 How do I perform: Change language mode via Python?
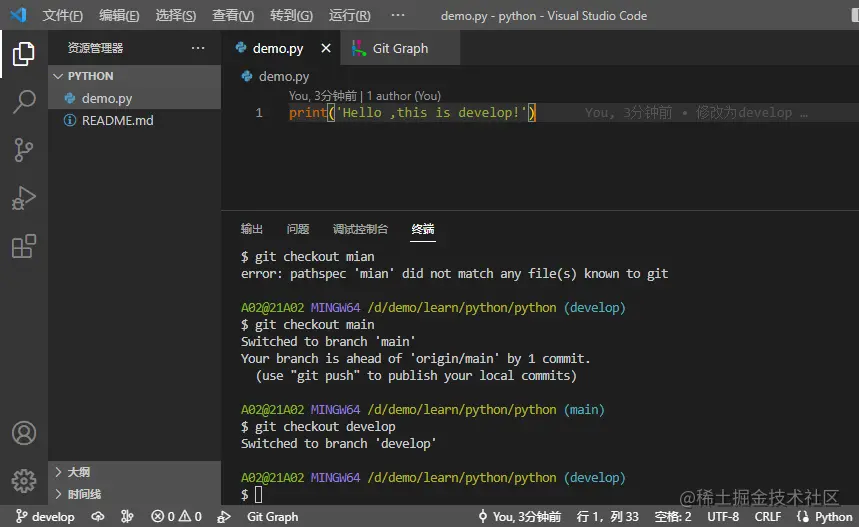(x=833, y=517)
